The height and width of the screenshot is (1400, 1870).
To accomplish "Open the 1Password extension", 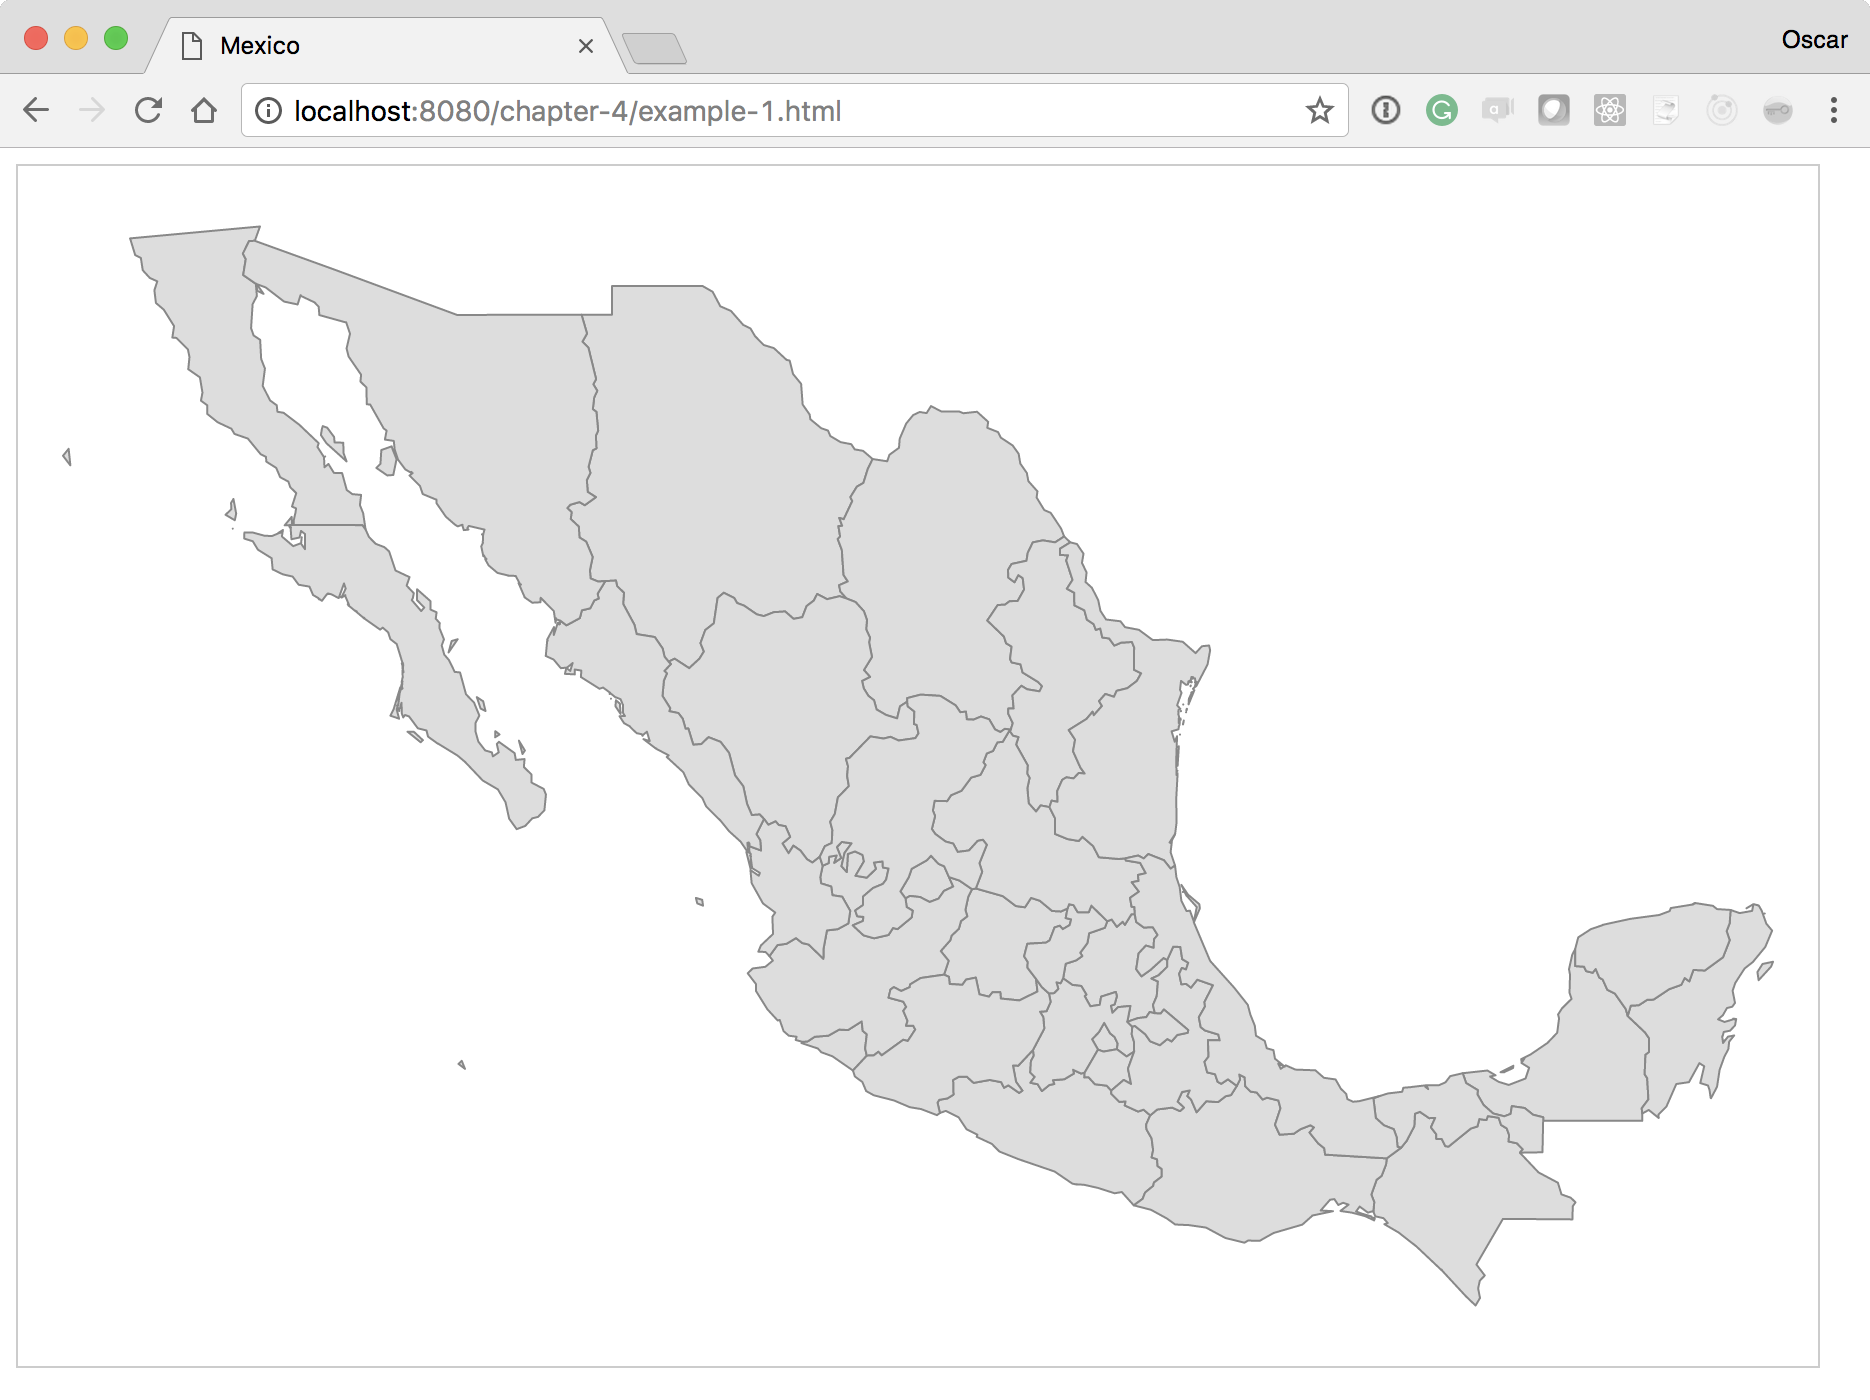I will point(1386,110).
